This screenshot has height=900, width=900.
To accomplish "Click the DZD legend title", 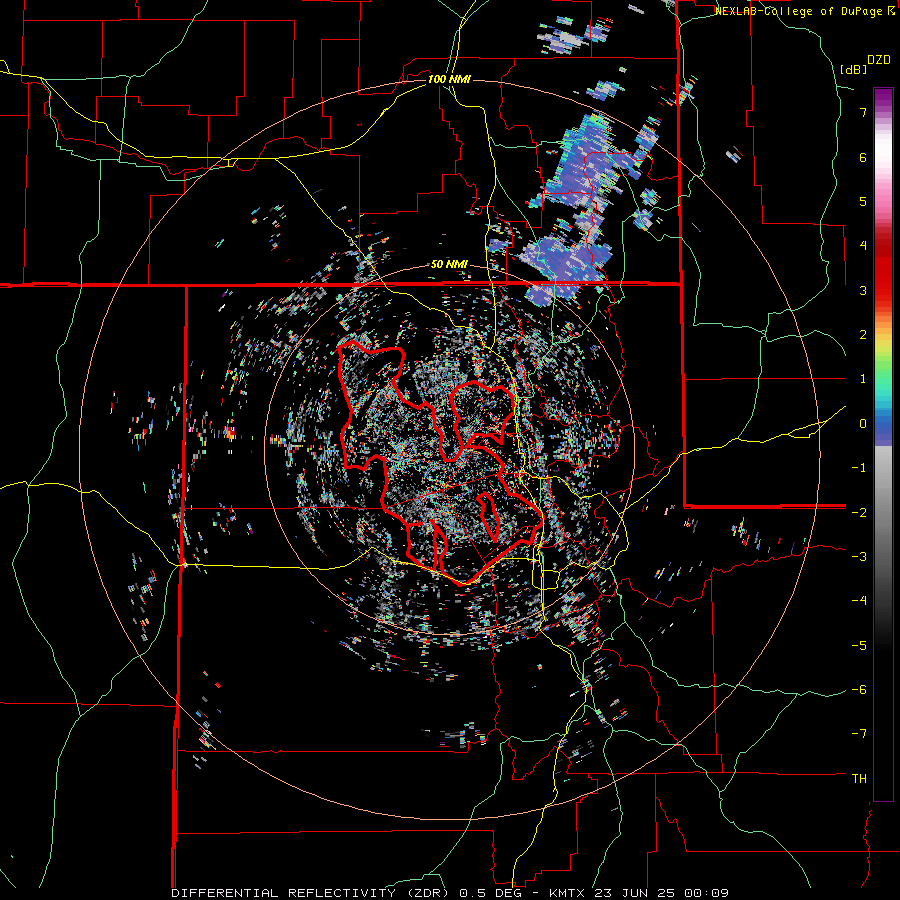I will pyautogui.click(x=879, y=60).
